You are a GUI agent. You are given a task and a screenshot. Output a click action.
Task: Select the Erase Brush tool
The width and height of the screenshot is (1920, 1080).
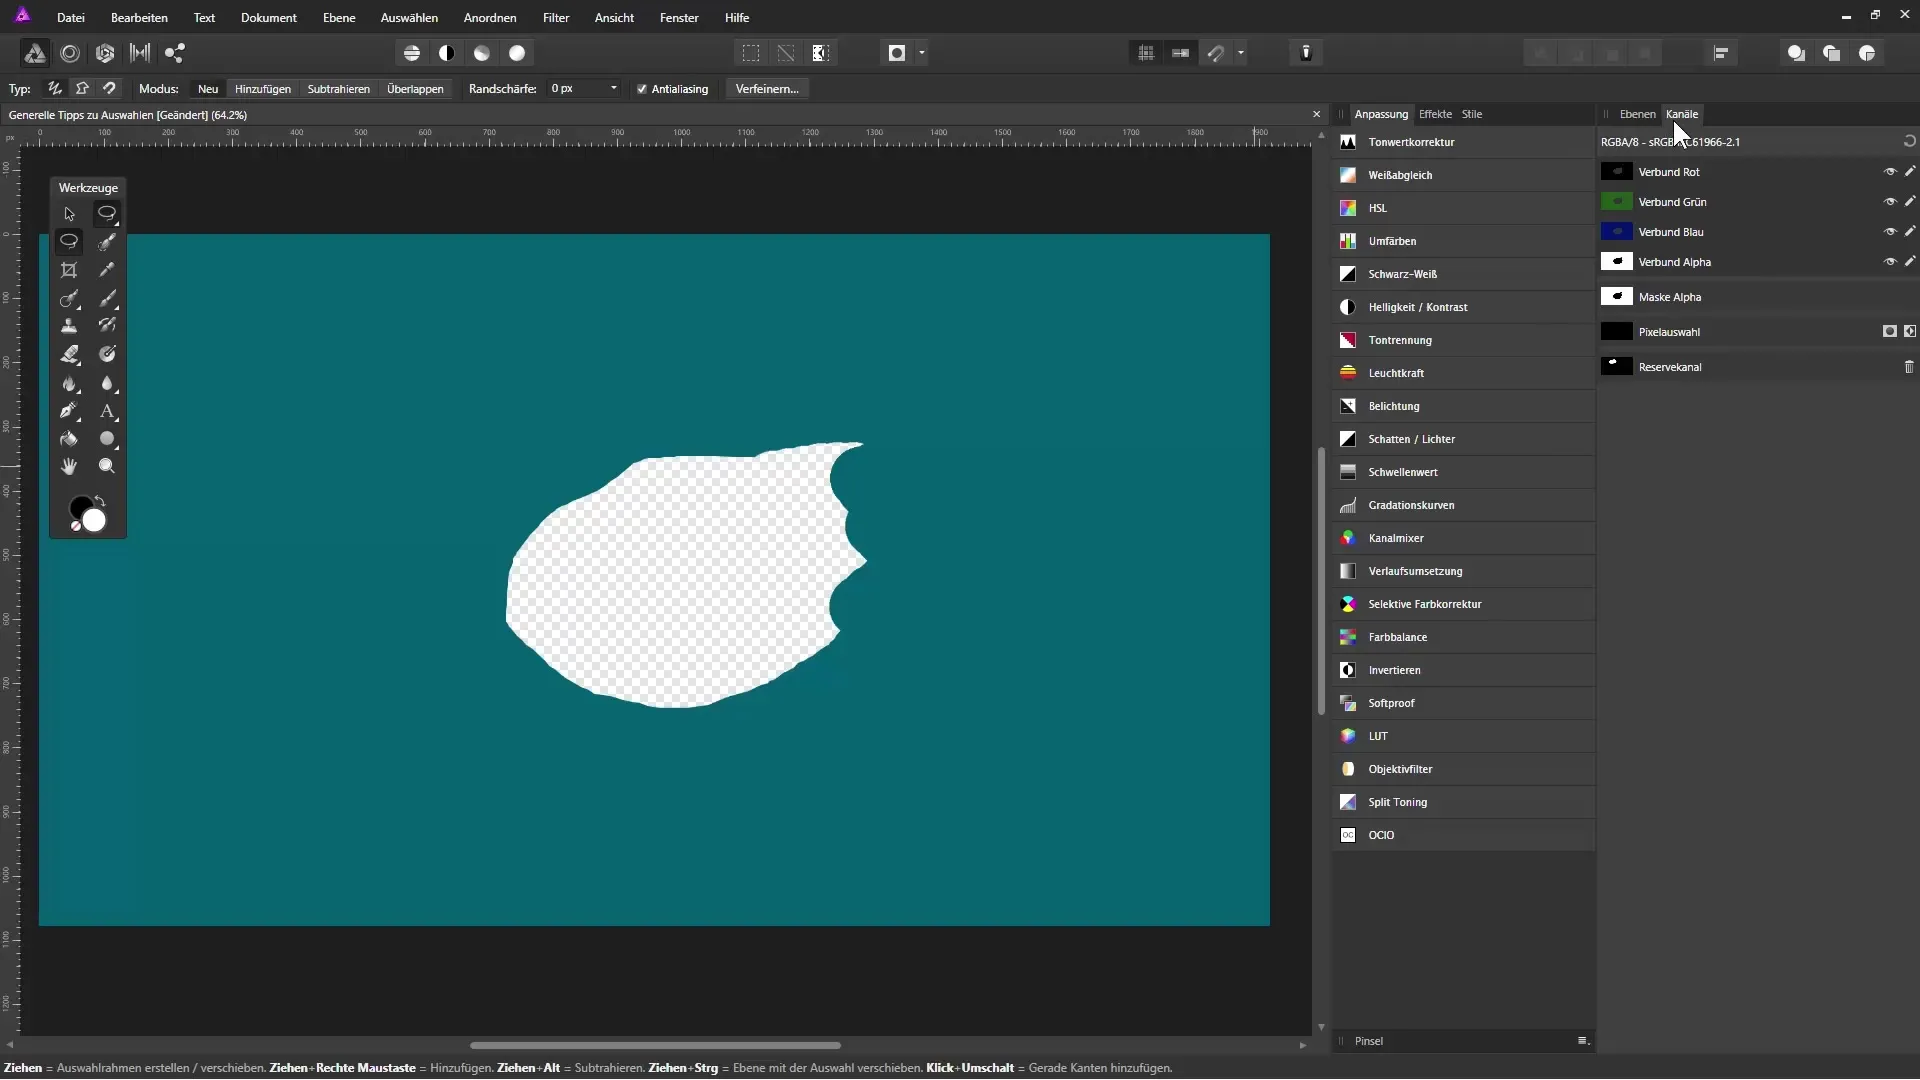tap(69, 354)
